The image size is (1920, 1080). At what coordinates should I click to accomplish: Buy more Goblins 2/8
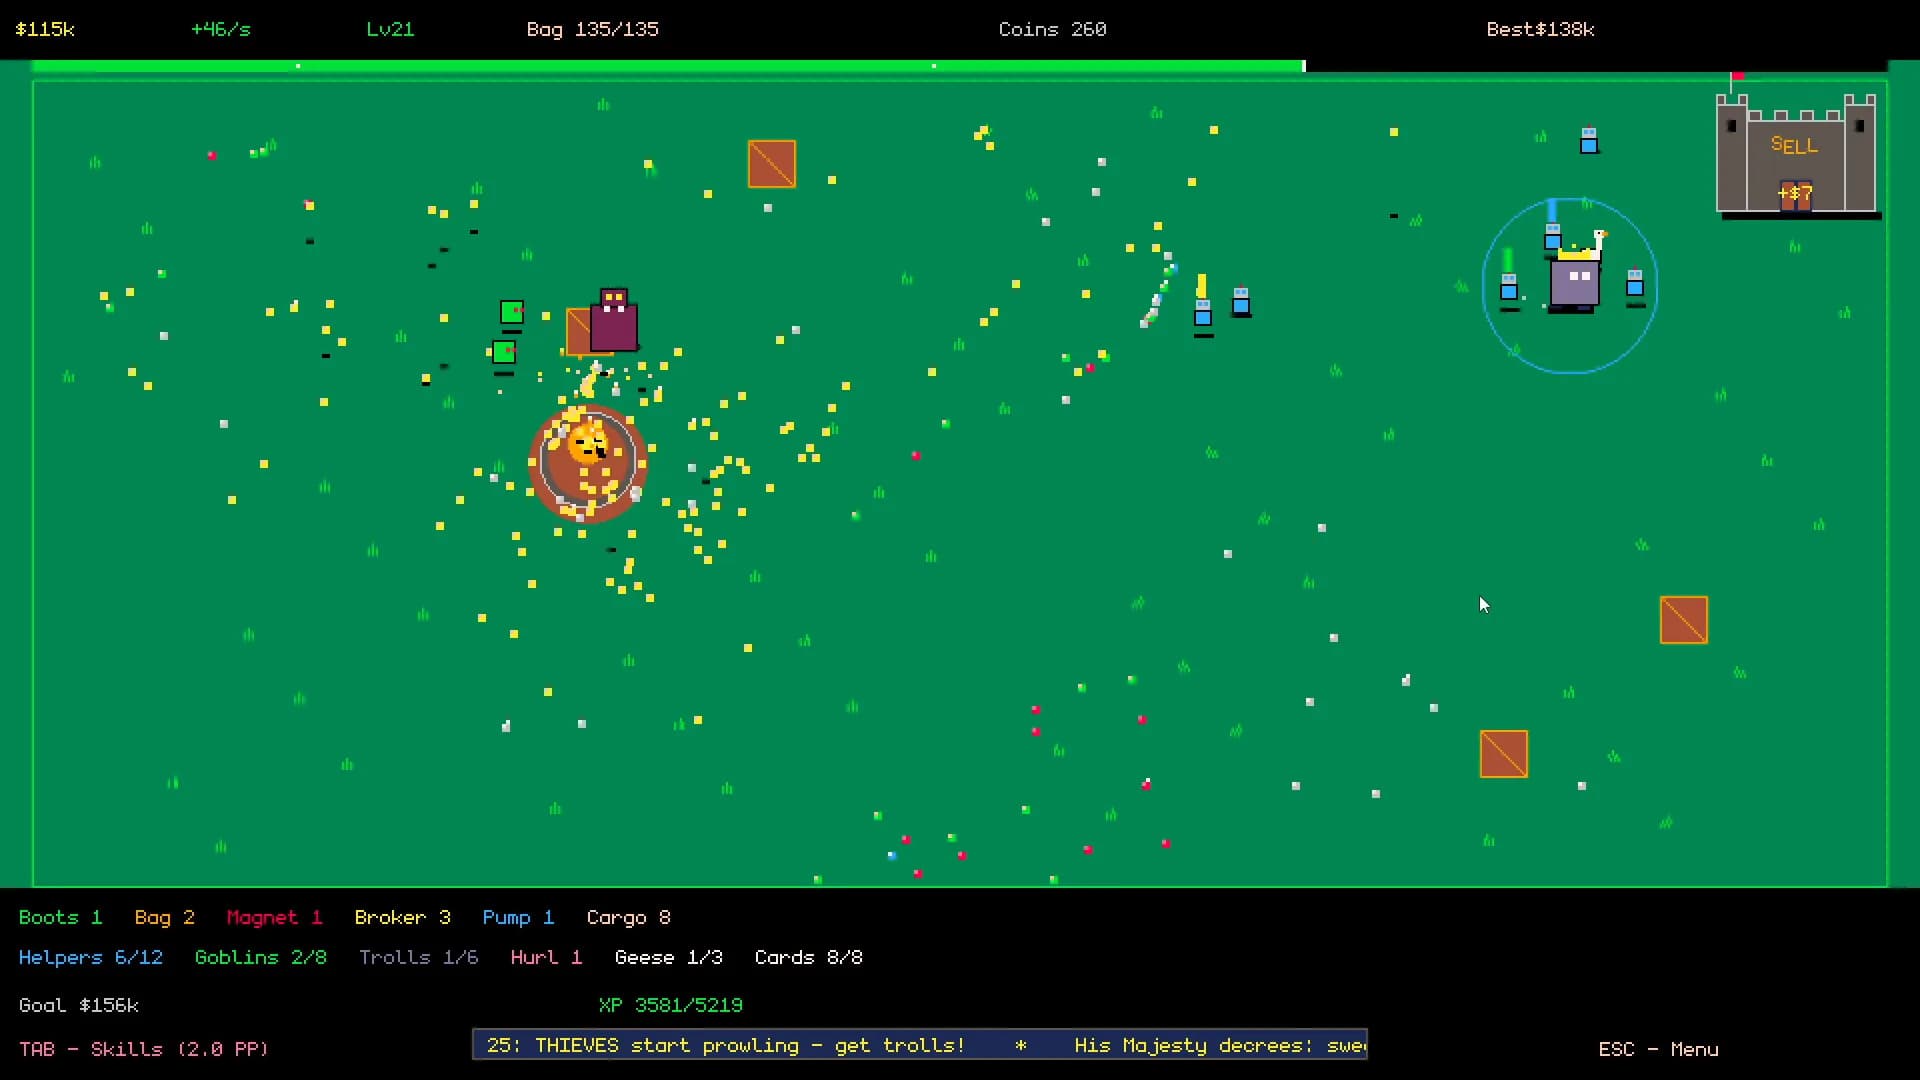point(260,957)
